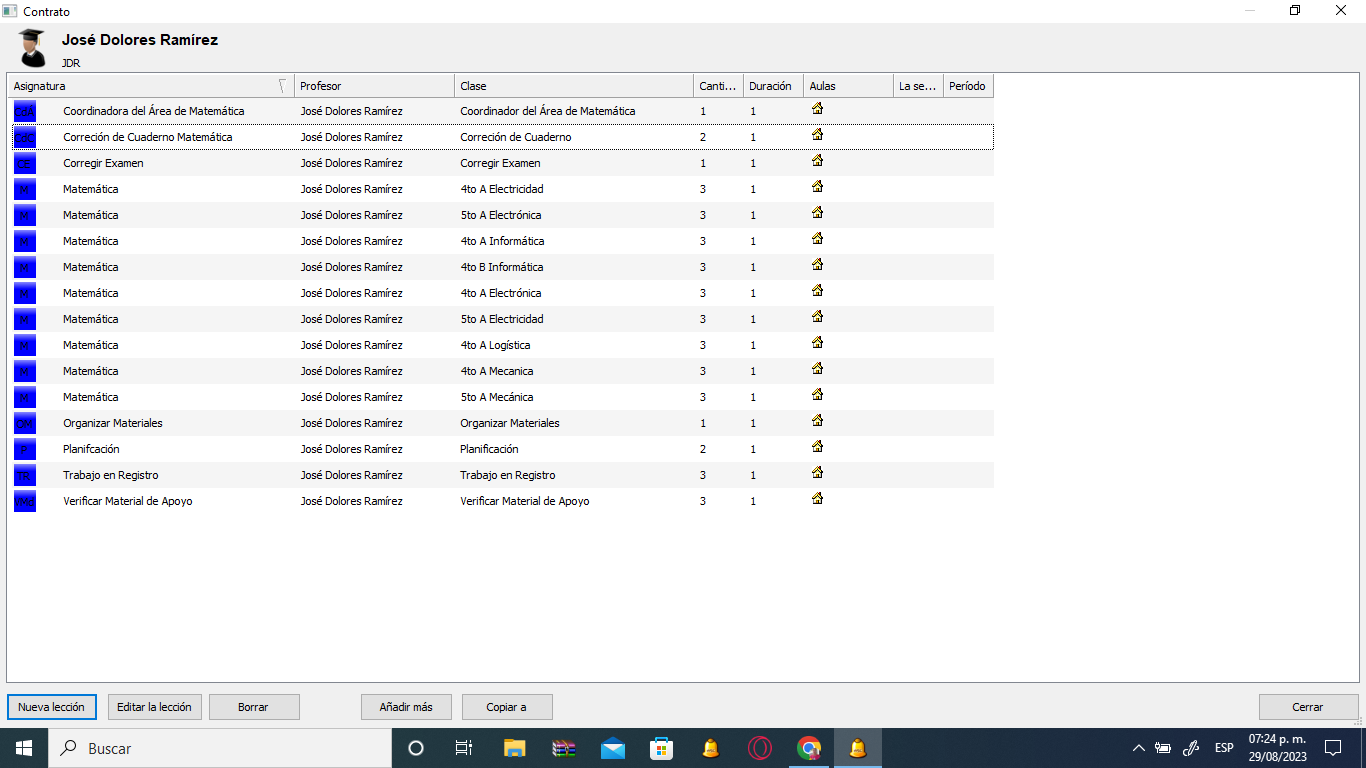Click the blue icon for Verificar Material de Apoyo
1366x768 pixels.
(24, 501)
